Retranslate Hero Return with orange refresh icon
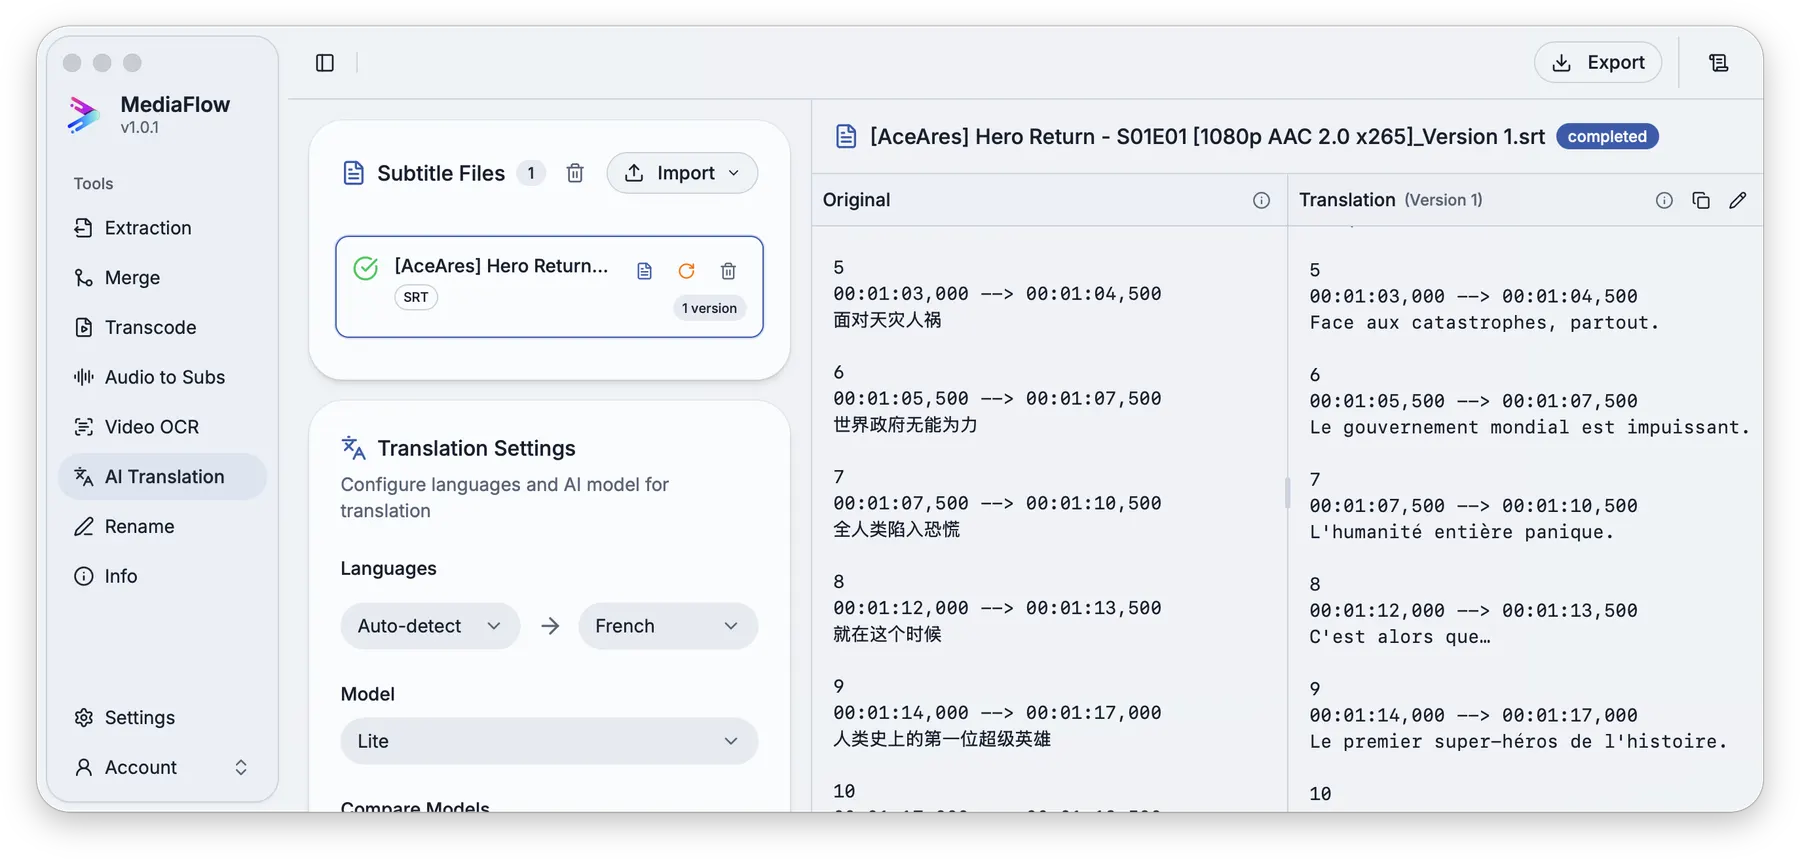Screen dimensions: 1800x859 point(686,271)
